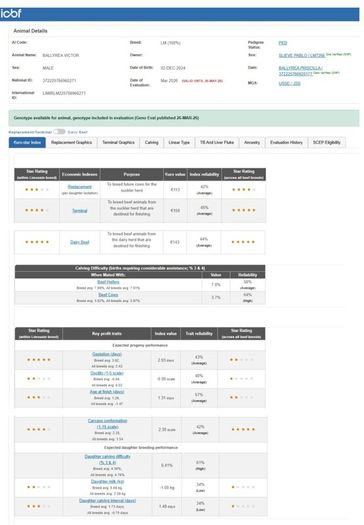Open the Terminal Graphics tab
The image size is (364, 525).
pyautogui.click(x=119, y=142)
